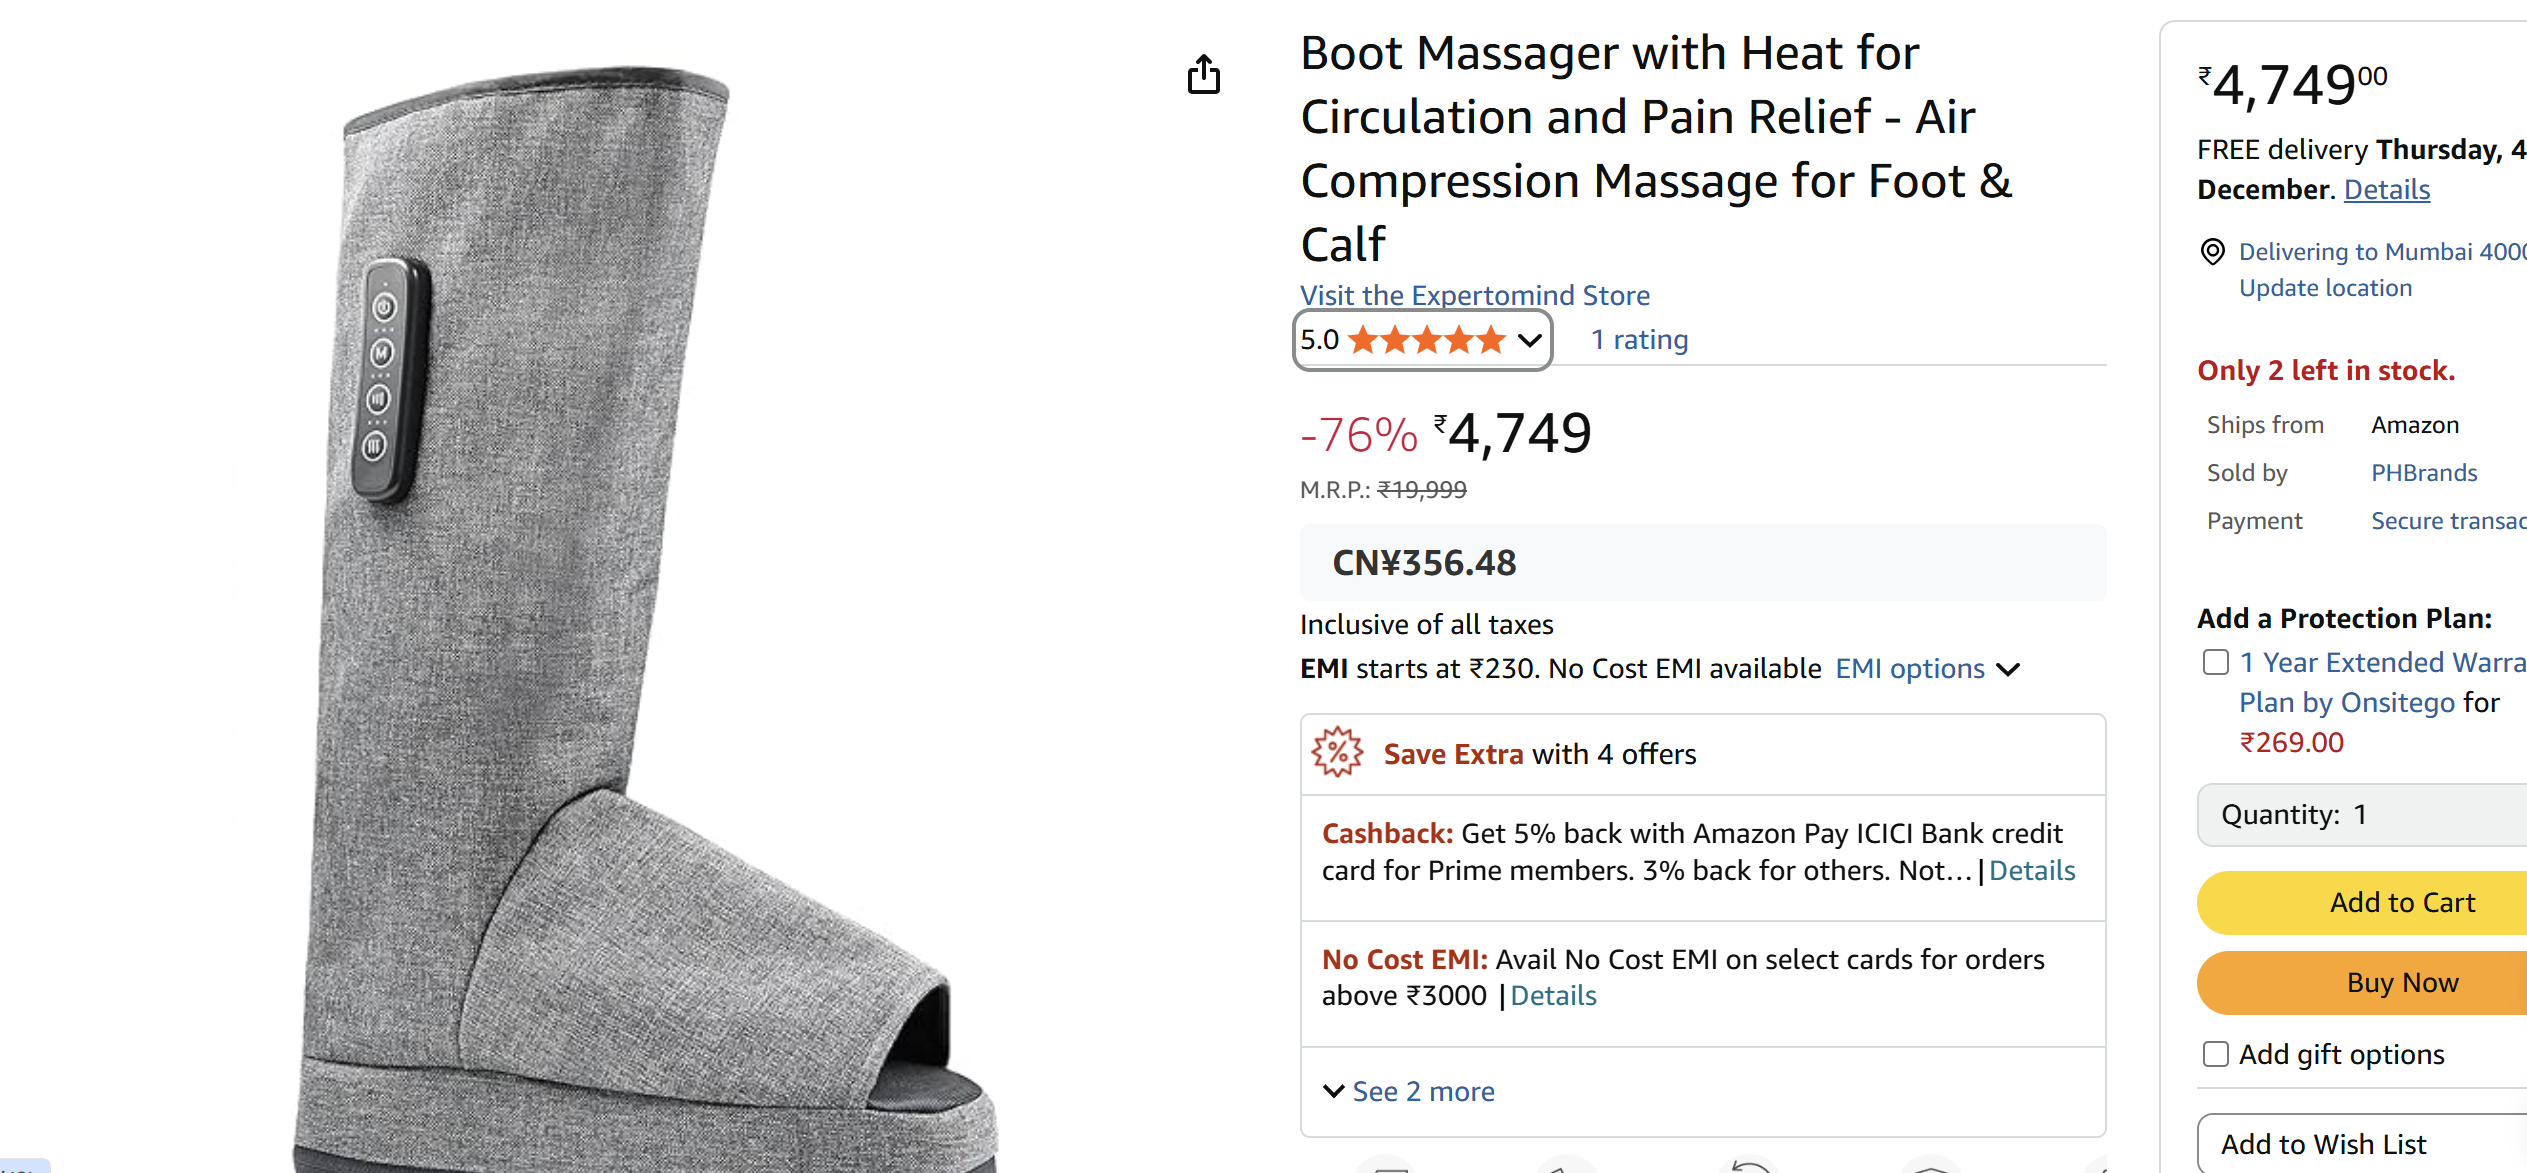Visit the Expertomind Store

coord(1475,295)
